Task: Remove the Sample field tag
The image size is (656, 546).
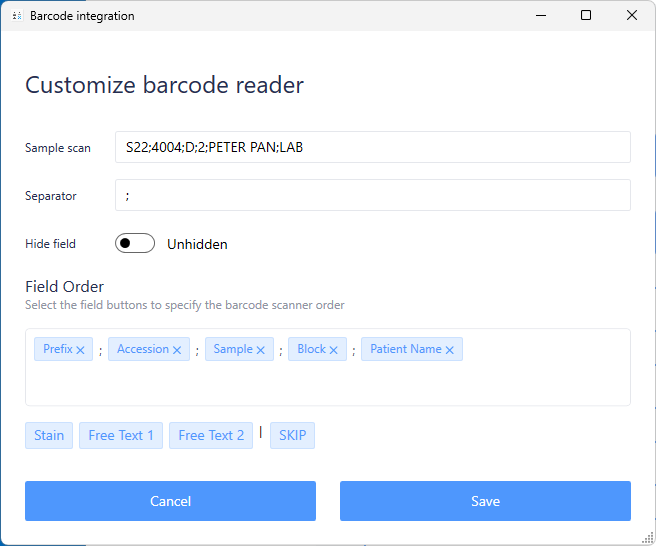Action: [261, 350]
